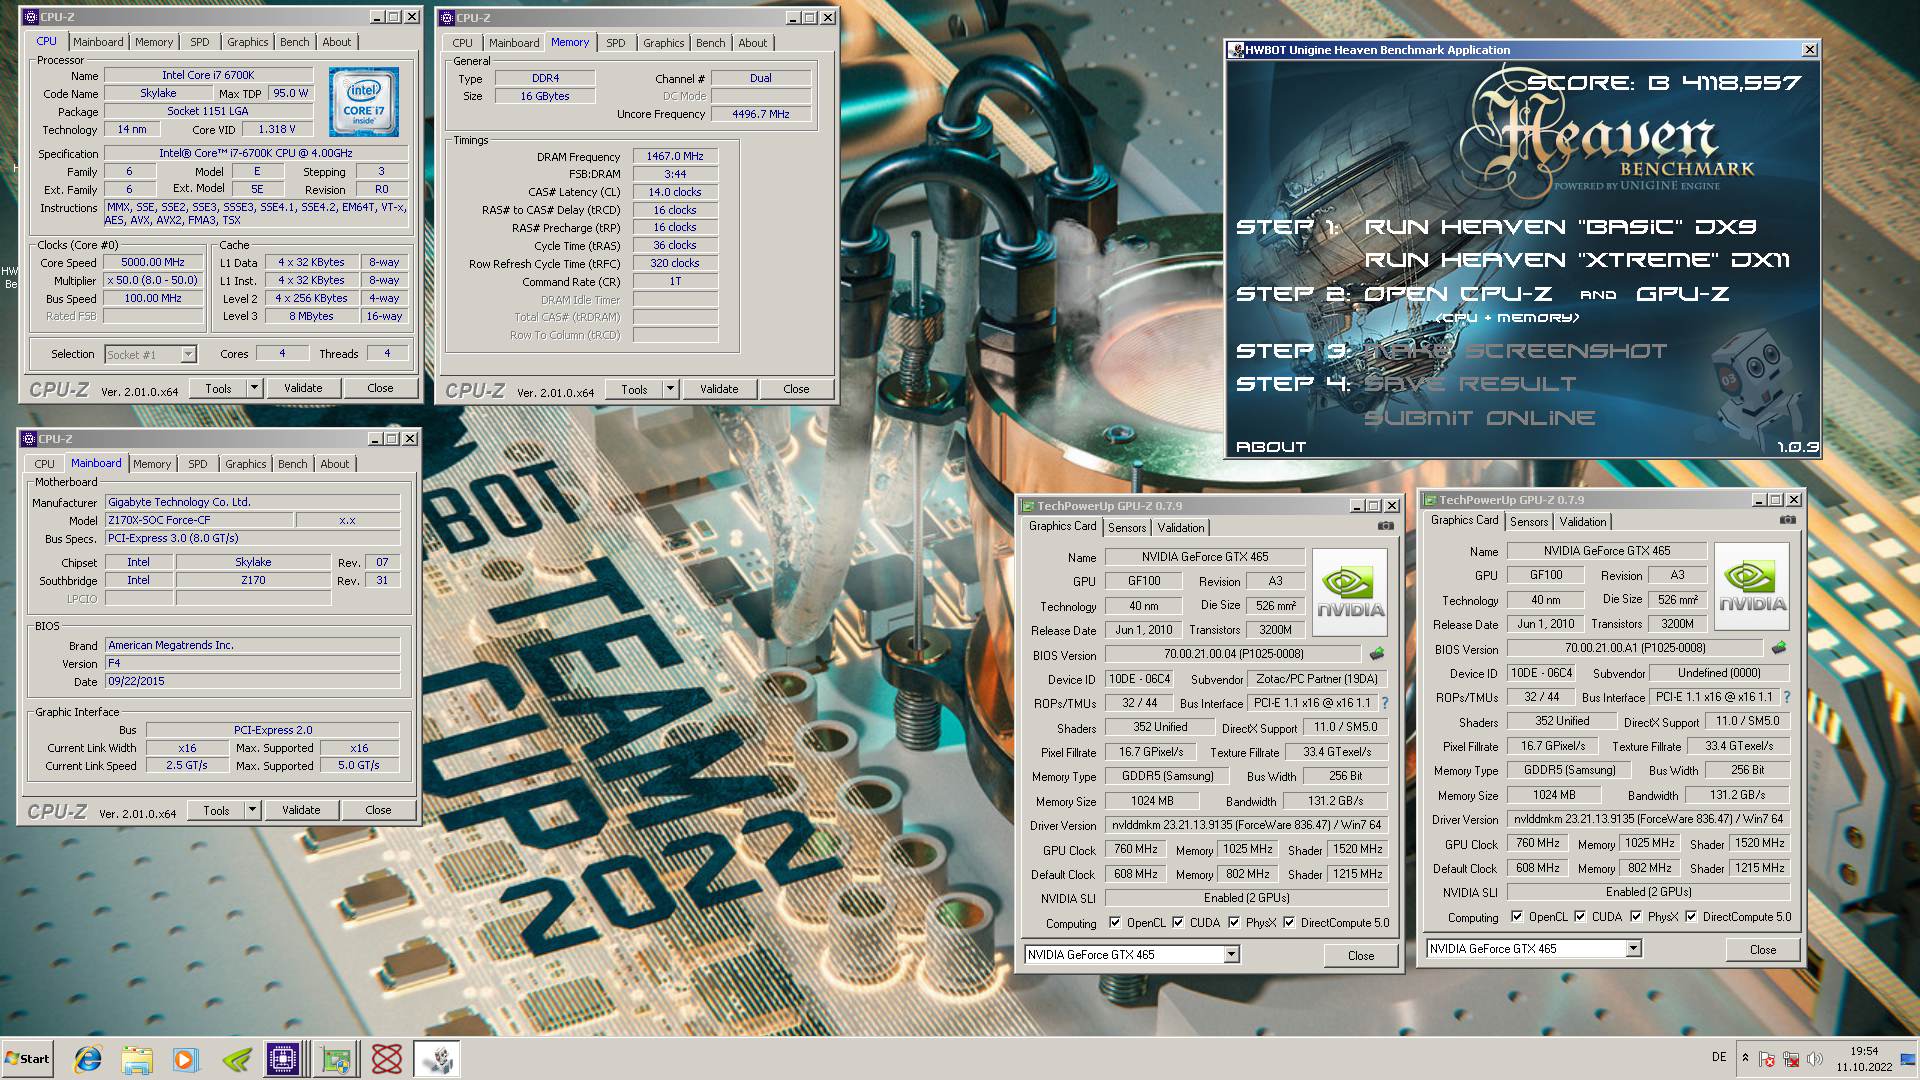The width and height of the screenshot is (1920, 1080).
Task: Switch to Bench tab in CPU-Z CPU window
Action: click(294, 42)
